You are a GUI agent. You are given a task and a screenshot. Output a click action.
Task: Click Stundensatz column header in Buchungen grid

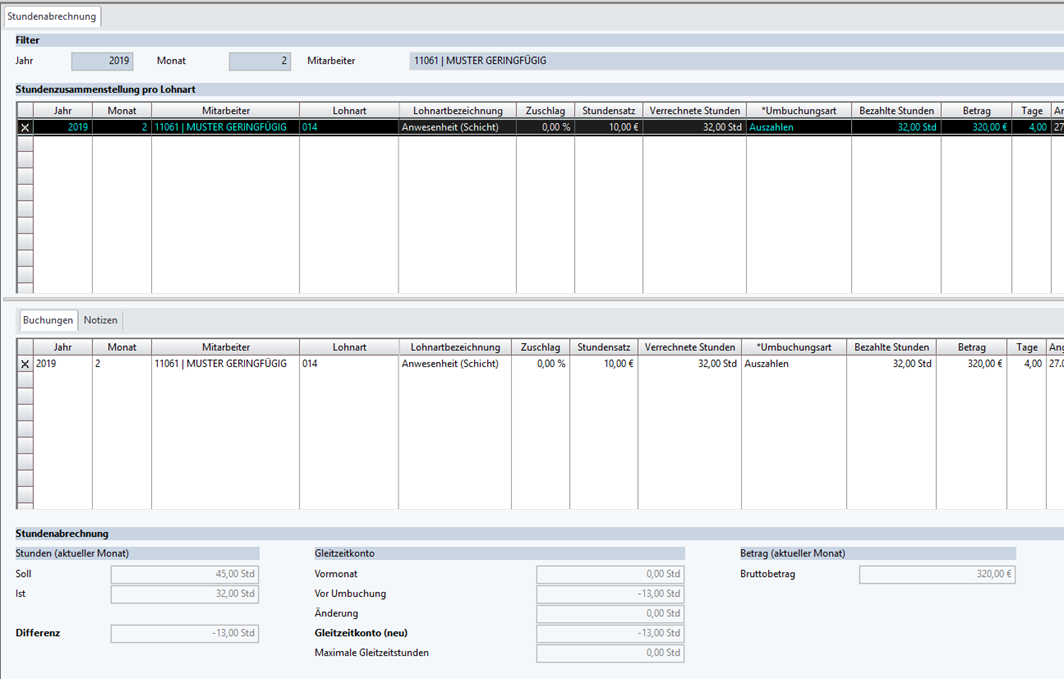tap(604, 347)
